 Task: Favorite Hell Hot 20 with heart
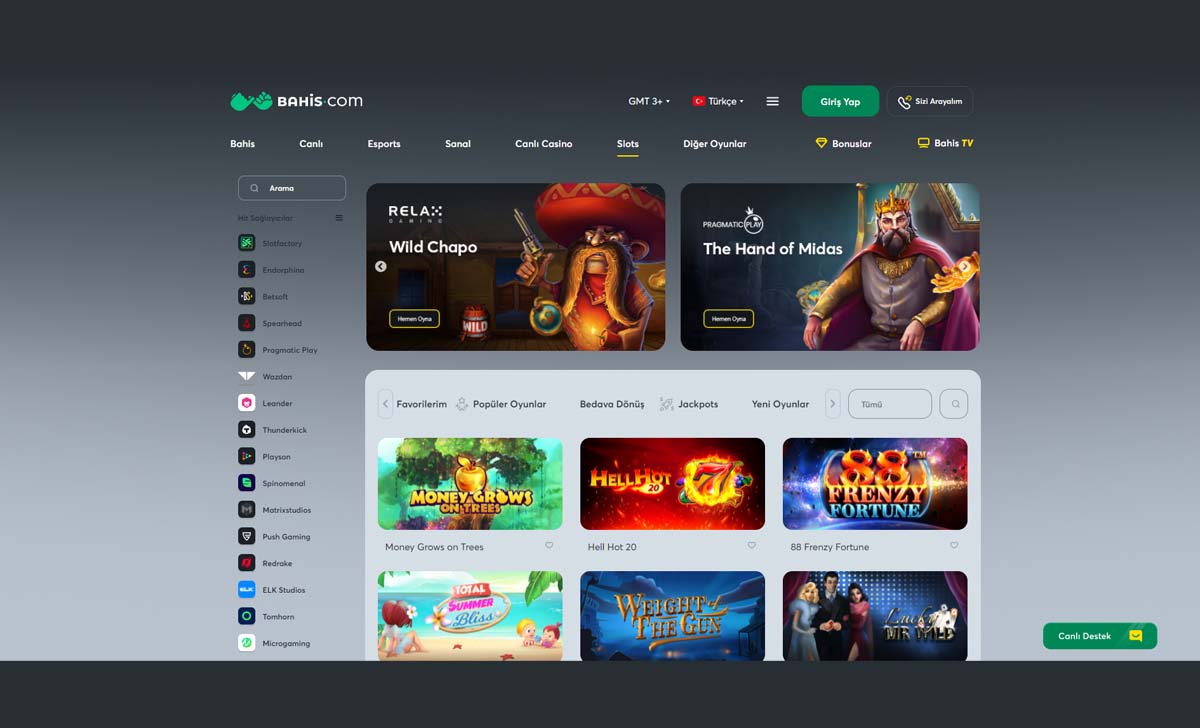click(752, 545)
